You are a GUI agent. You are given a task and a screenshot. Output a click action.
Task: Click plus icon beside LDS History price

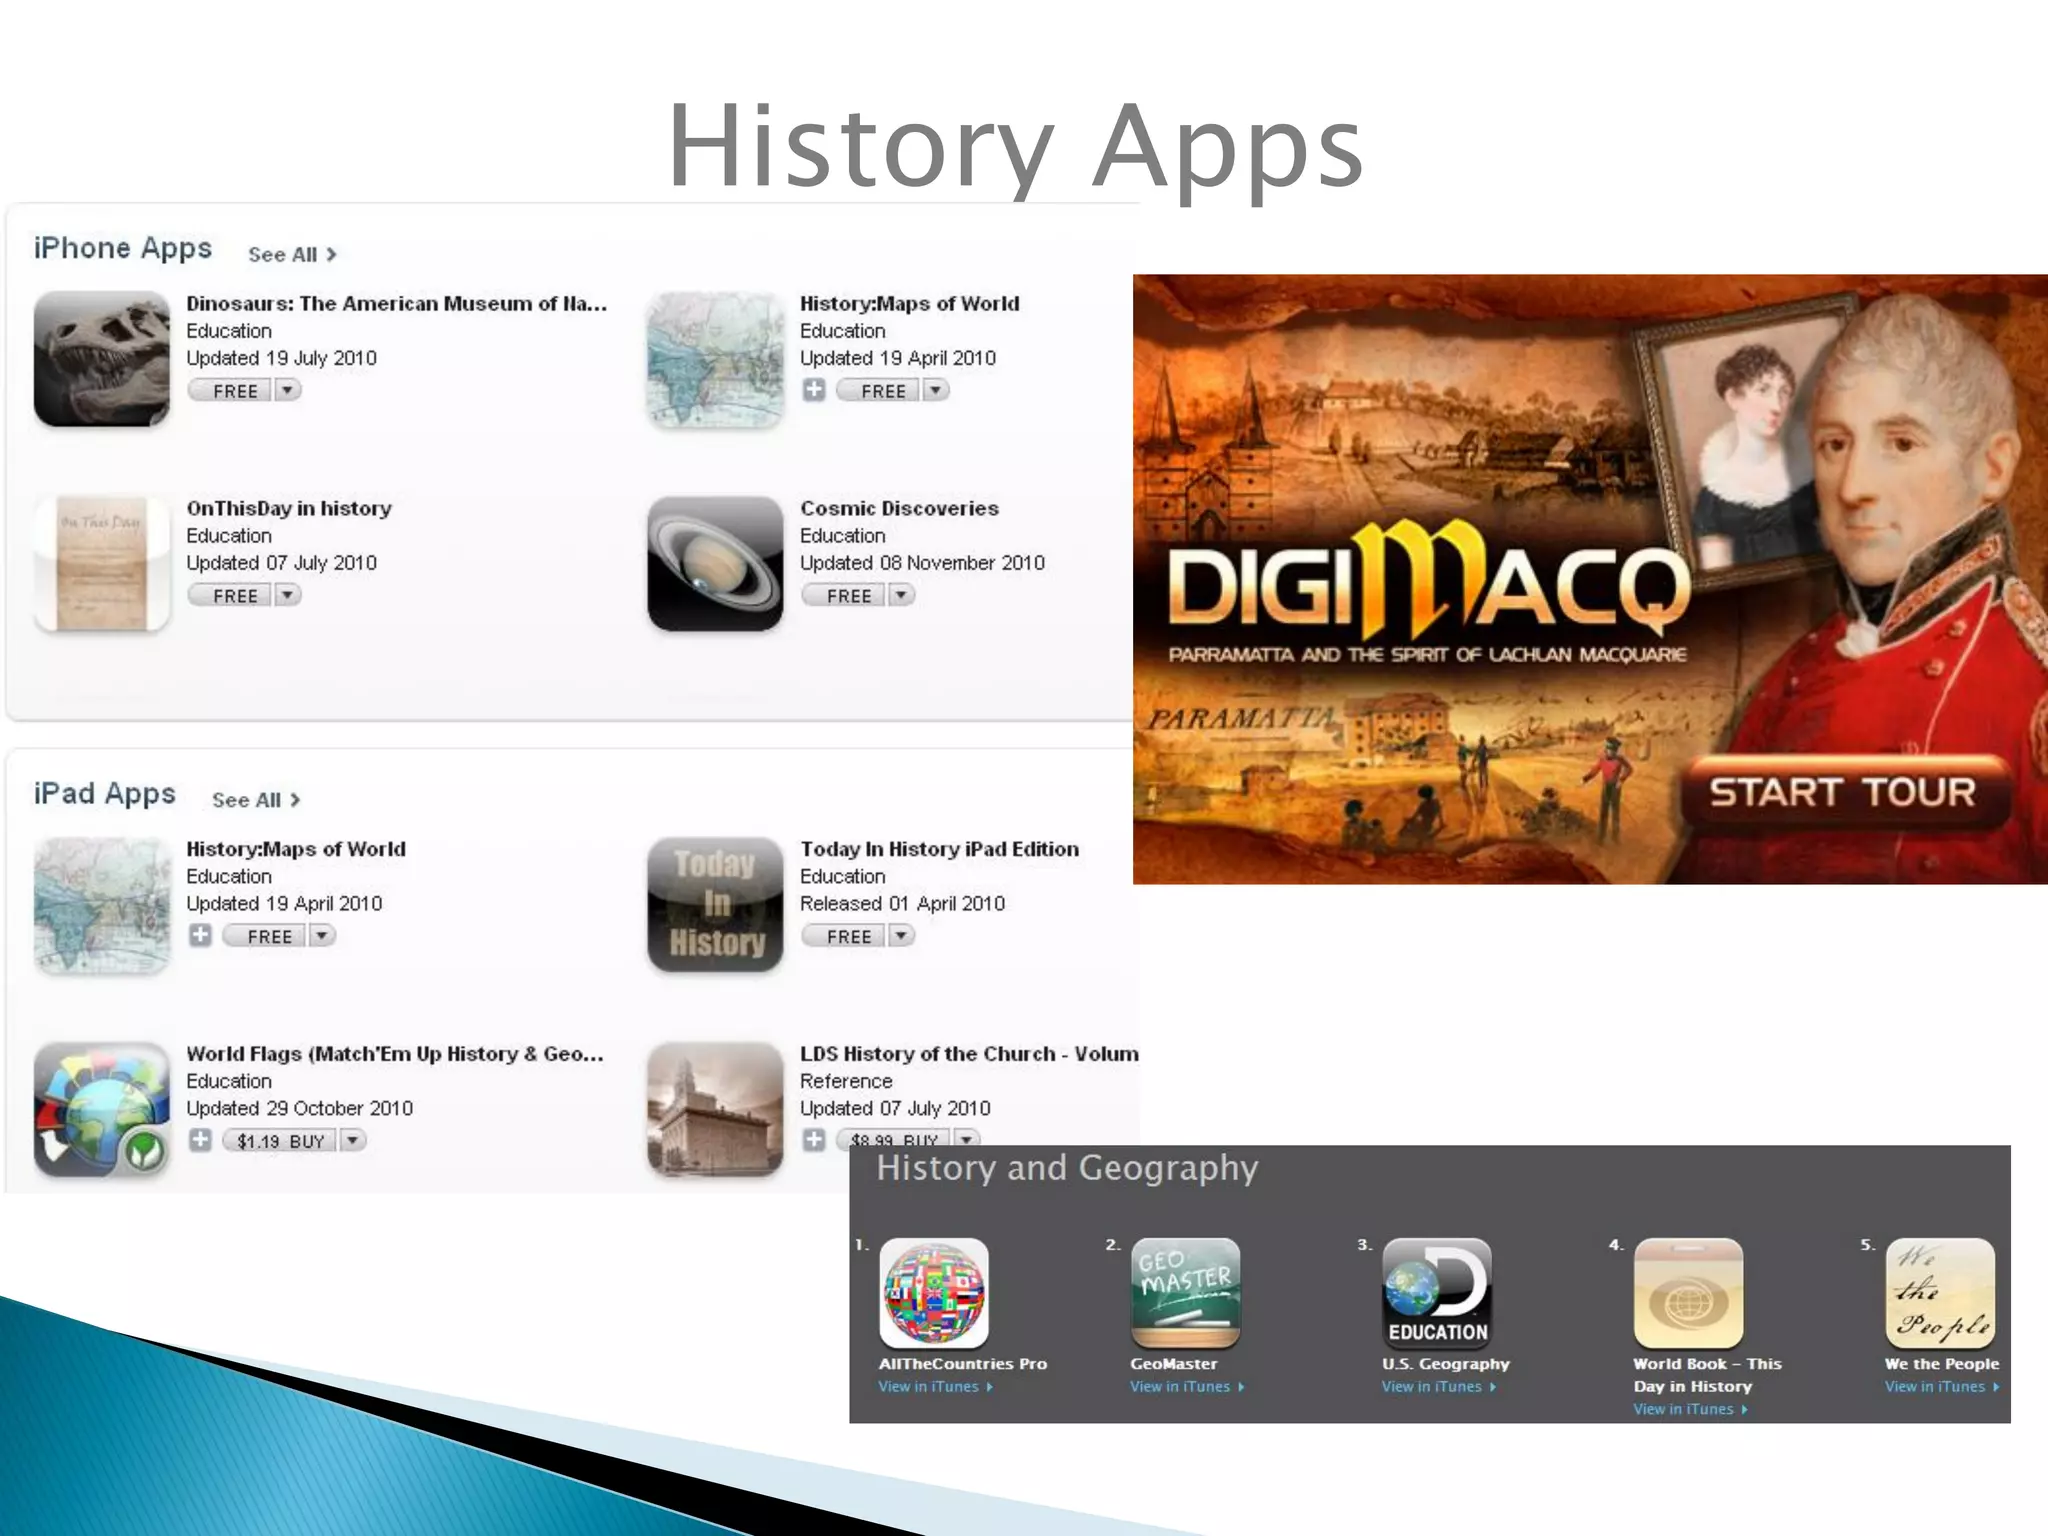[814, 1139]
